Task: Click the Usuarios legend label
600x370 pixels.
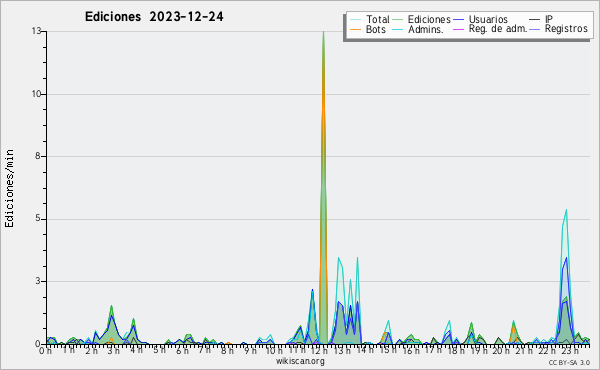Action: 488,19
